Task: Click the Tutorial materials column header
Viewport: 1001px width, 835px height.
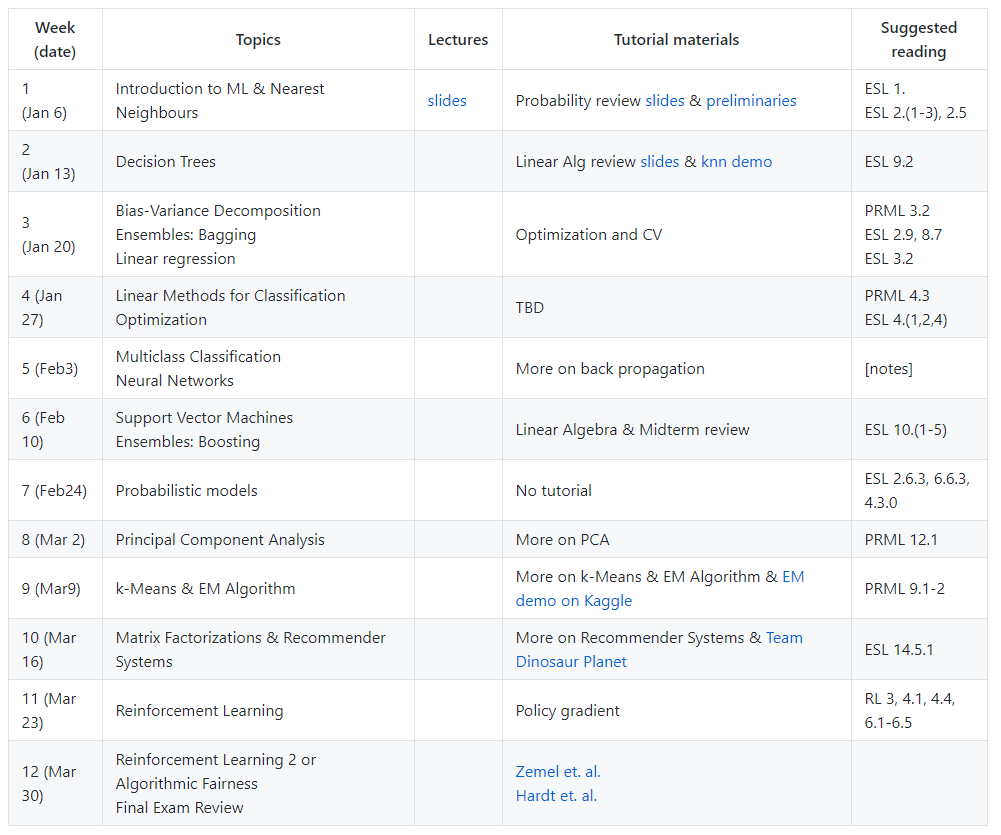Action: pos(676,40)
